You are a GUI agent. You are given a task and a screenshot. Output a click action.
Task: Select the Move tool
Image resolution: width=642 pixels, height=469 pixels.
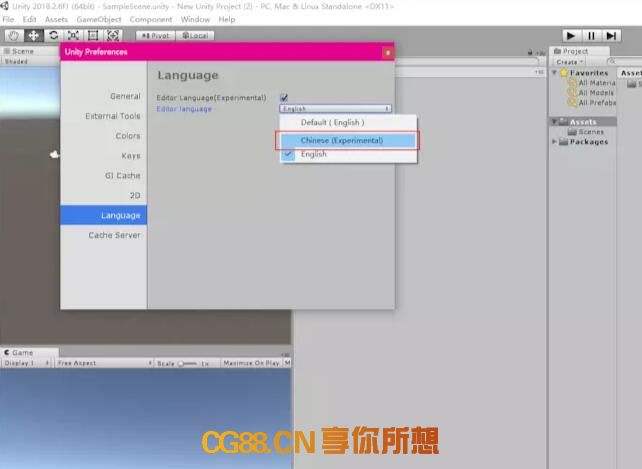(34, 36)
